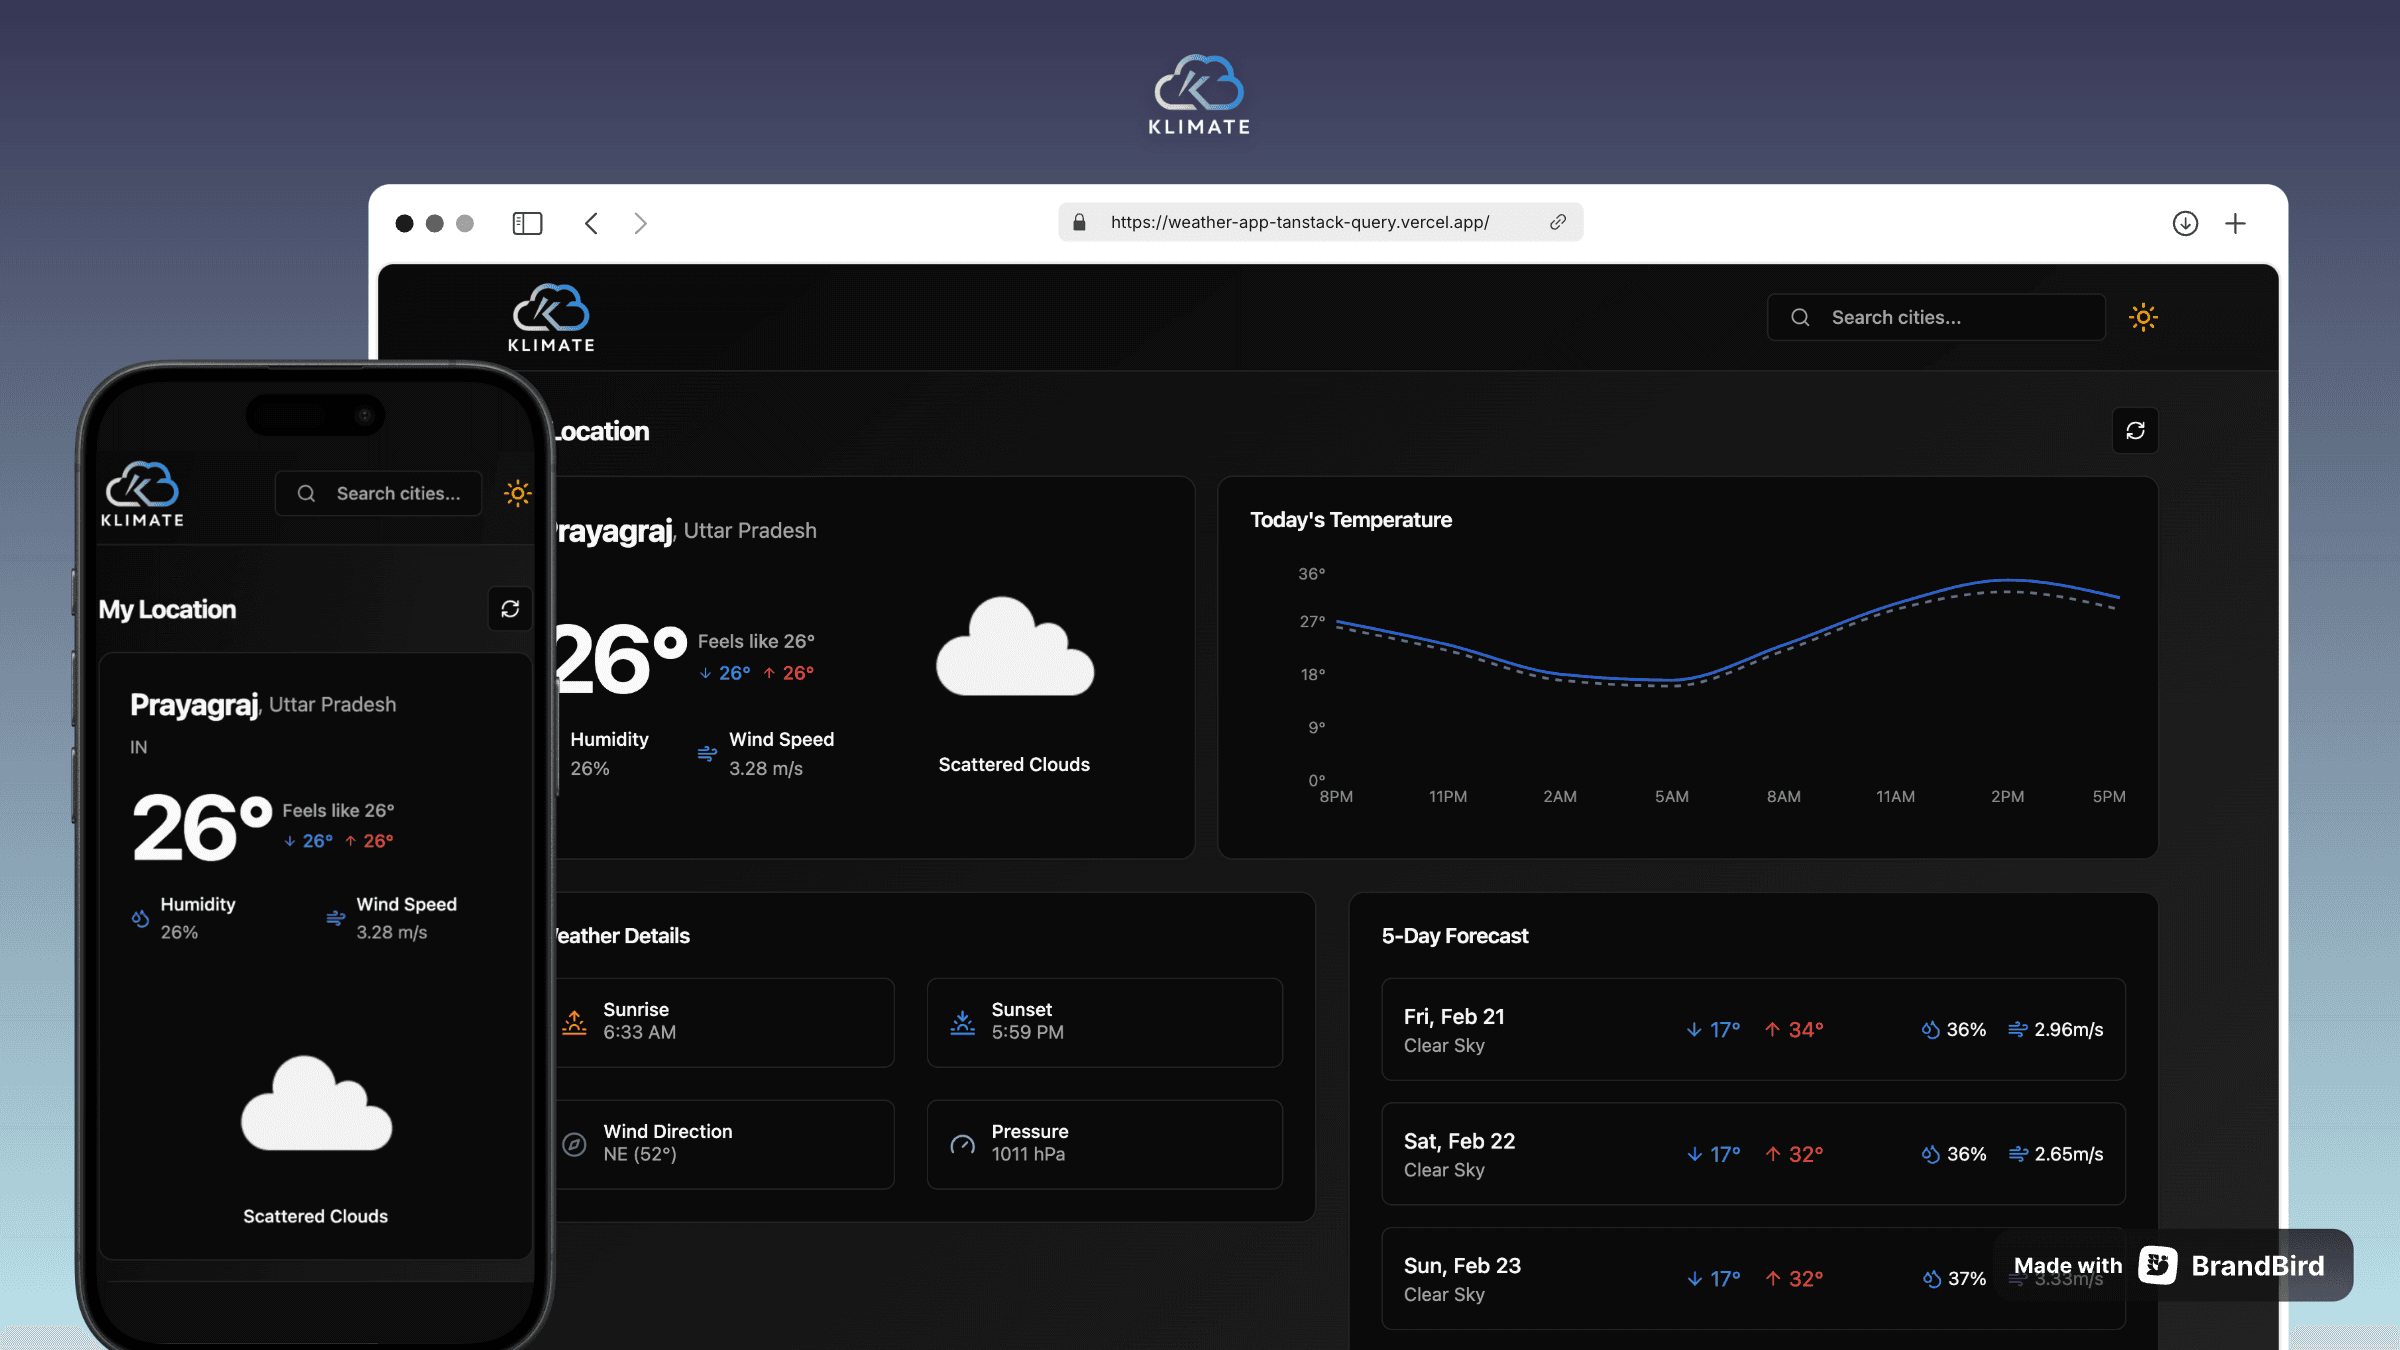Click the phone Search cities field
Screen dimensions: 2400x1350
pyautogui.click(x=380, y=493)
